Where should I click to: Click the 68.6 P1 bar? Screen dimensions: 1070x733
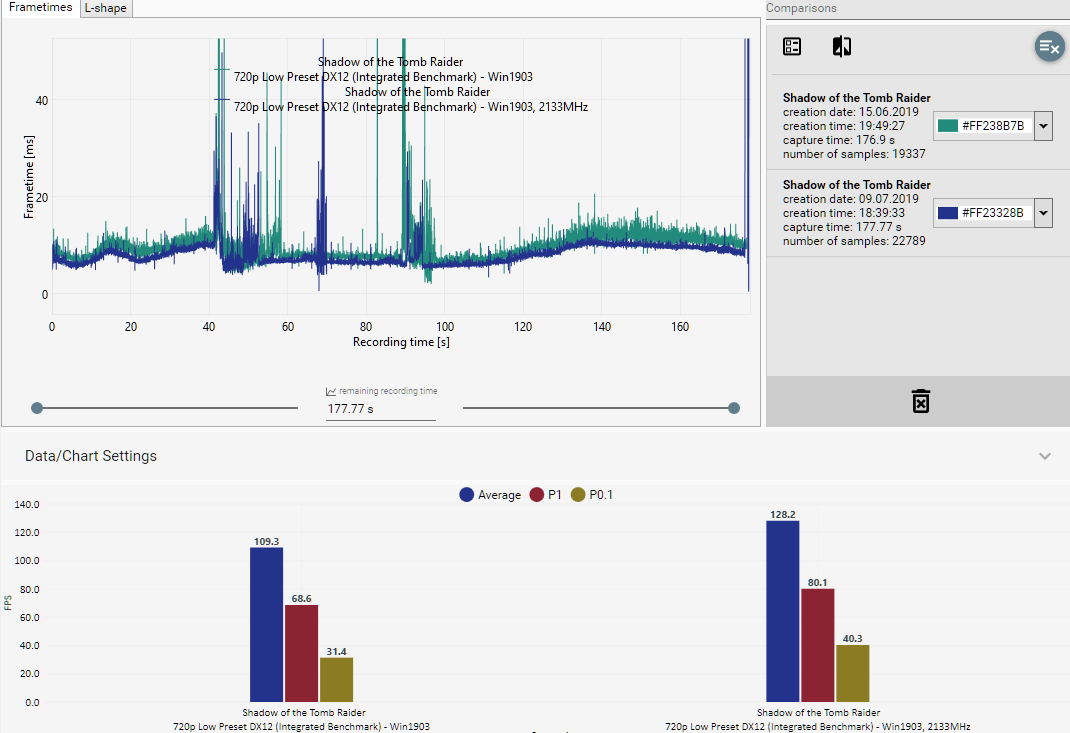tap(302, 653)
